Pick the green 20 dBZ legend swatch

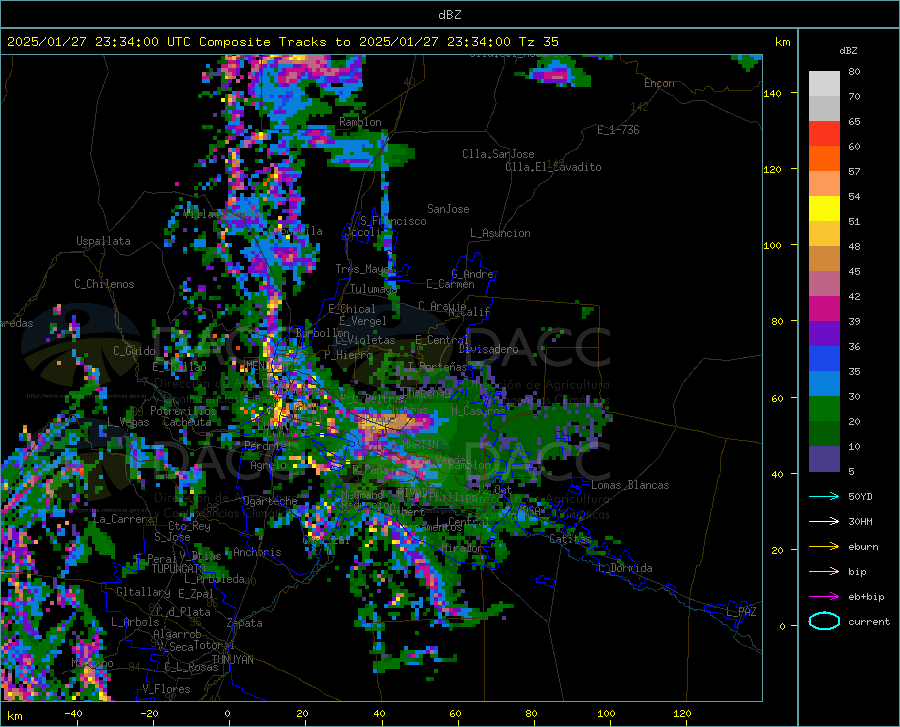pos(824,409)
